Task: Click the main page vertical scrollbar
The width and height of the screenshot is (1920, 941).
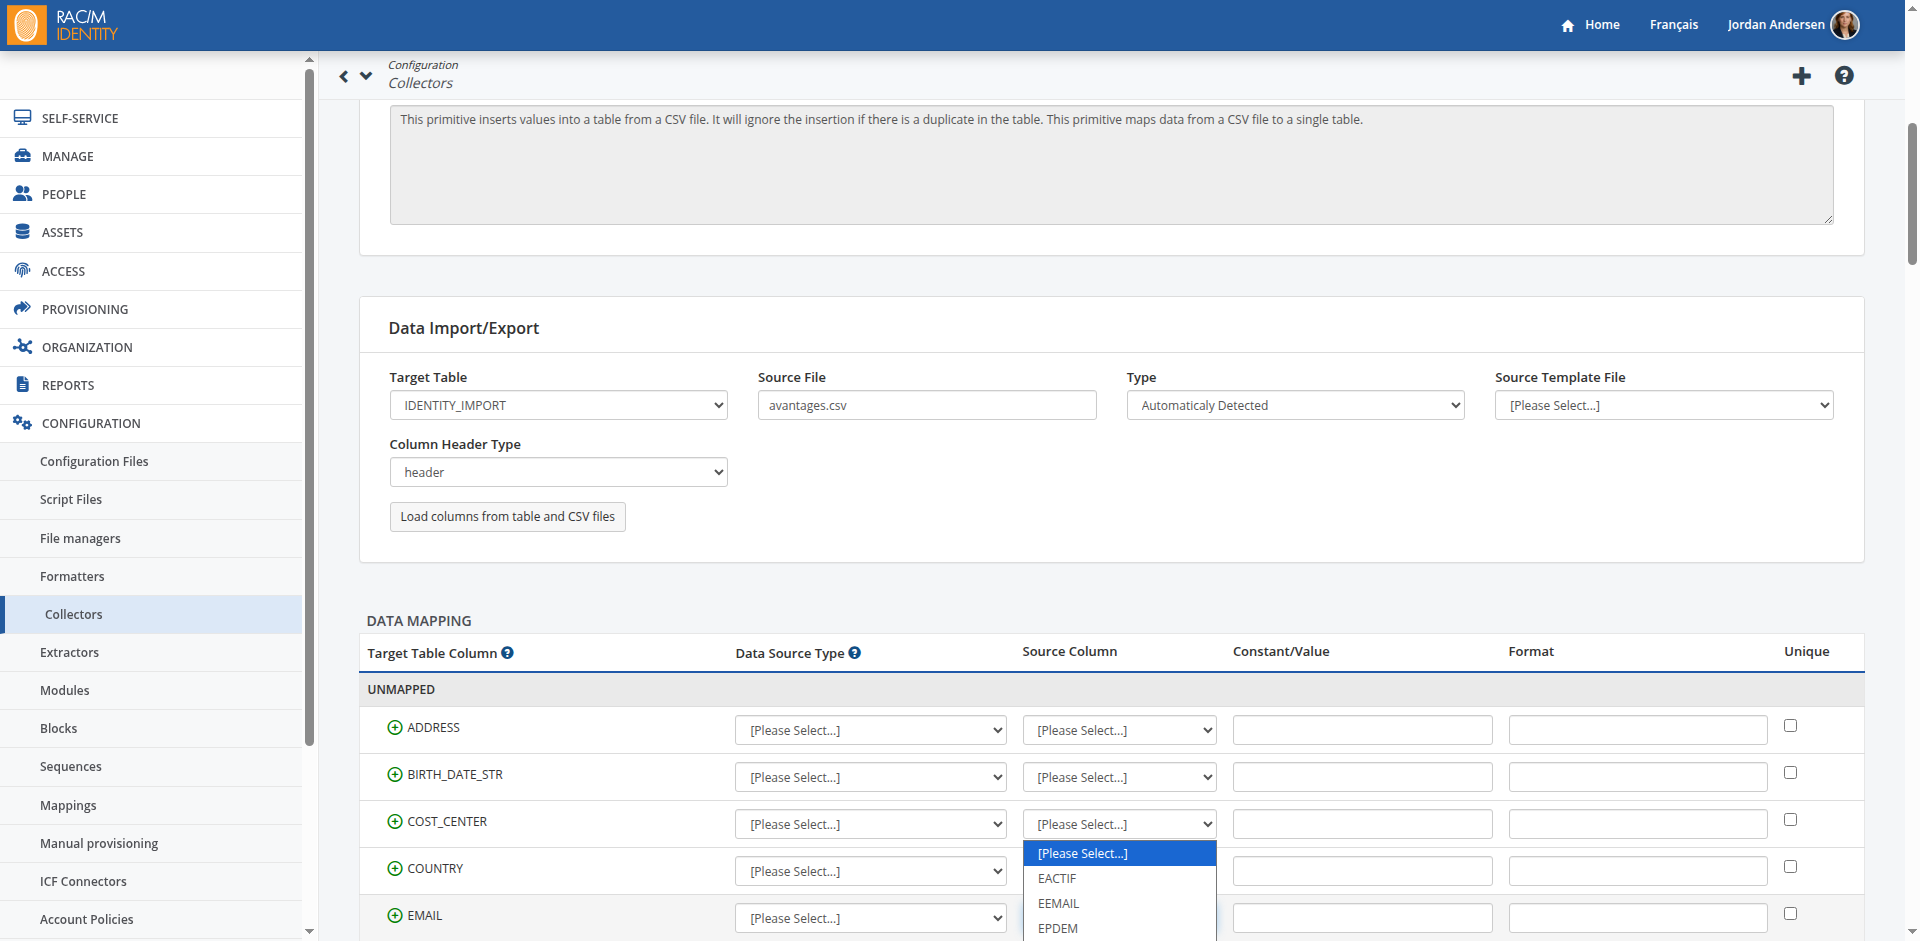Action: (1912, 195)
